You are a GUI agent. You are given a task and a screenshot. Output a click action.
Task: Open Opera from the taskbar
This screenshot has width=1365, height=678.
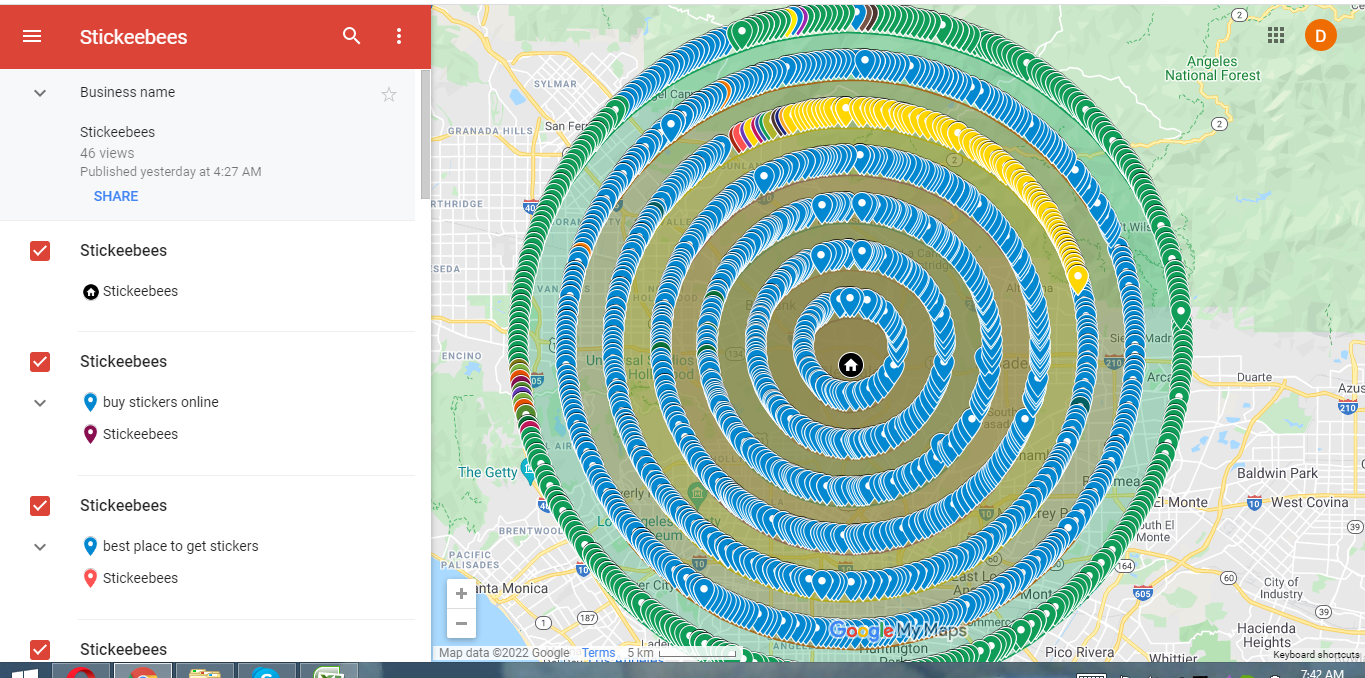81,671
